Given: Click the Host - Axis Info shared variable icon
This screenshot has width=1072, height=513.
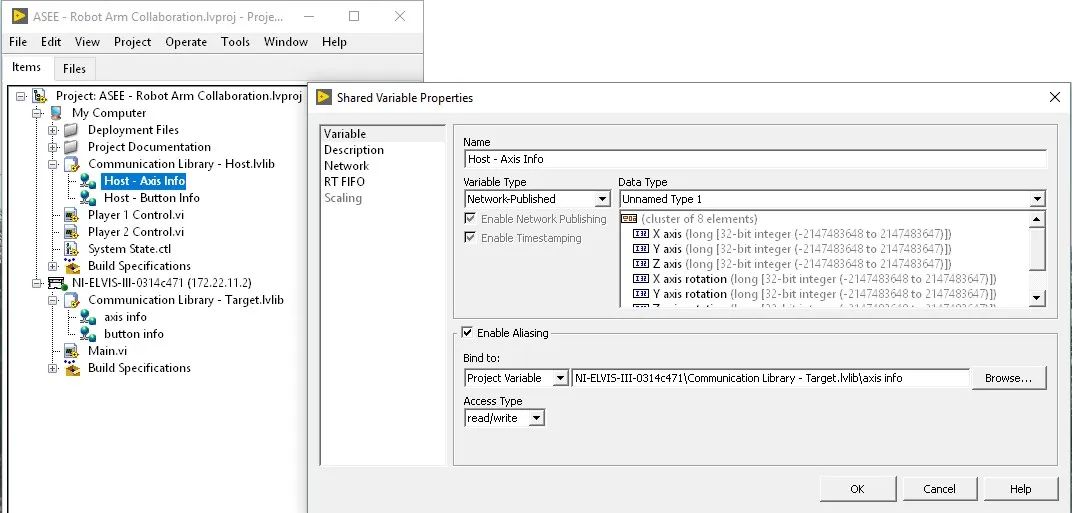Looking at the screenshot, I should point(88,181).
